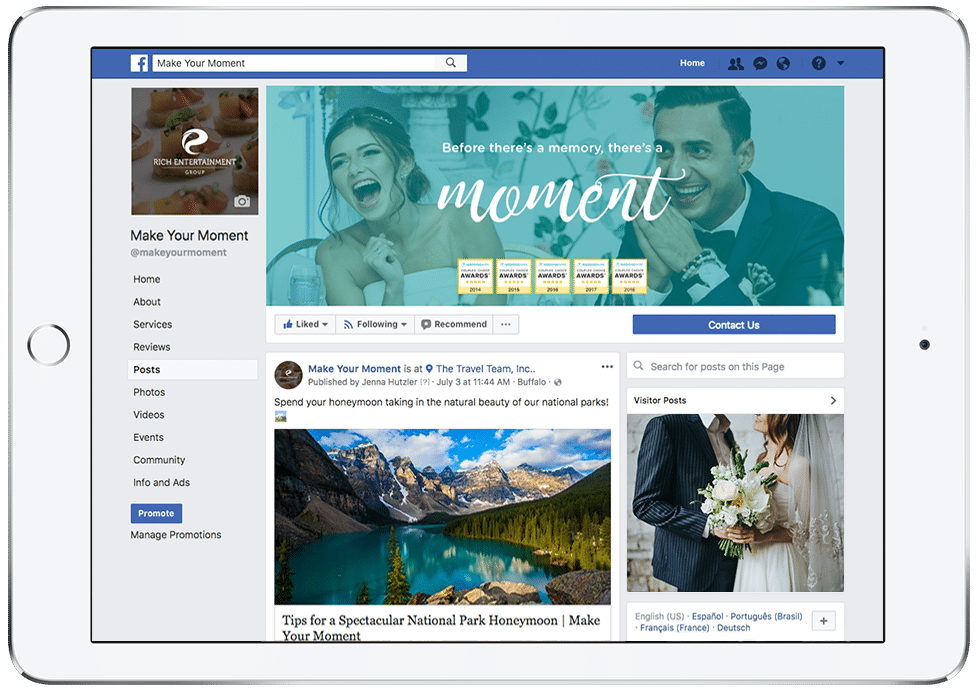Image resolution: width=977 pixels, height=692 pixels.
Task: Click the @makeyourmoment username
Action: [x=178, y=252]
